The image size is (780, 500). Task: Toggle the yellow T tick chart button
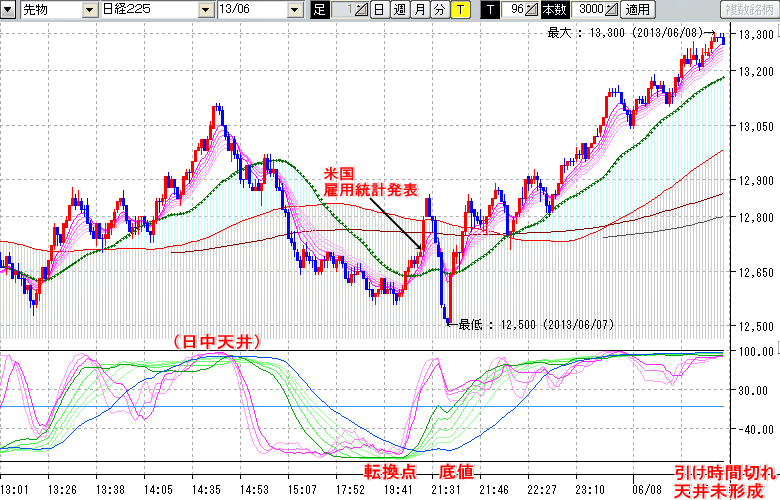coord(459,10)
